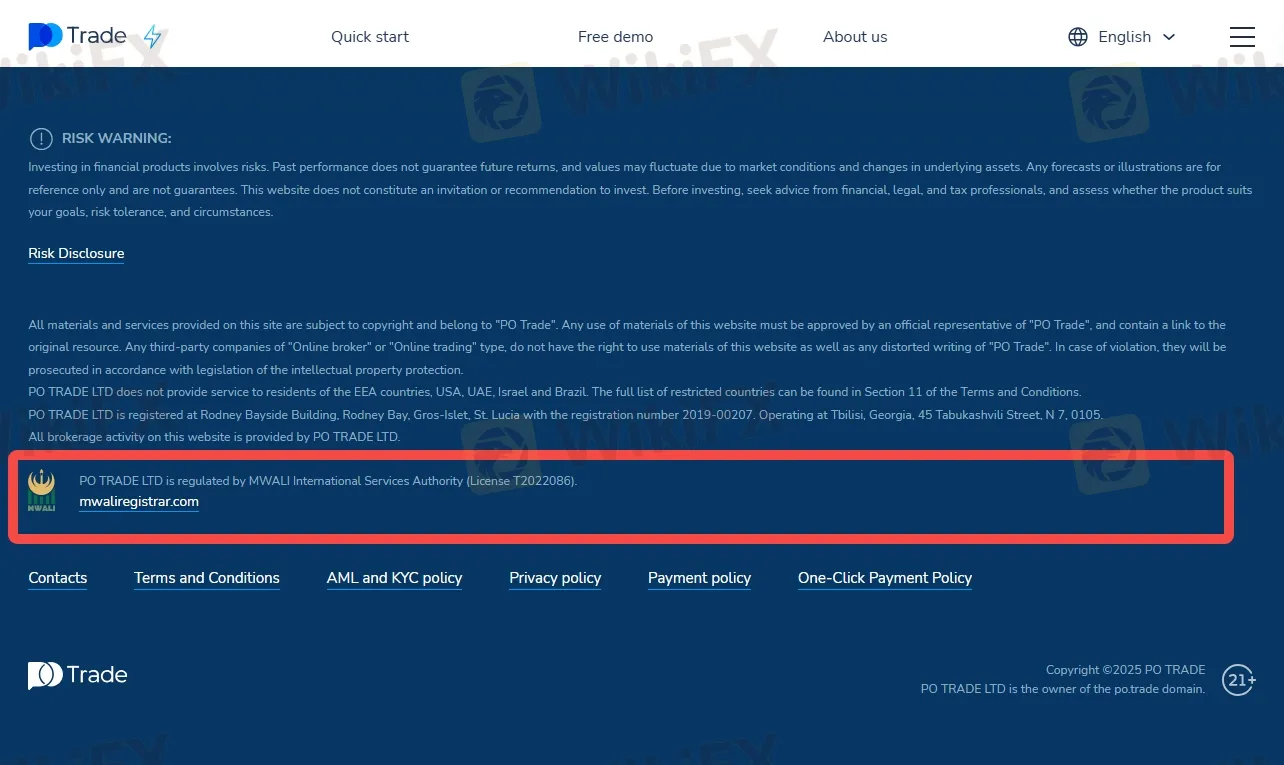Open the Privacy policy link
This screenshot has width=1284, height=765.
coord(555,578)
